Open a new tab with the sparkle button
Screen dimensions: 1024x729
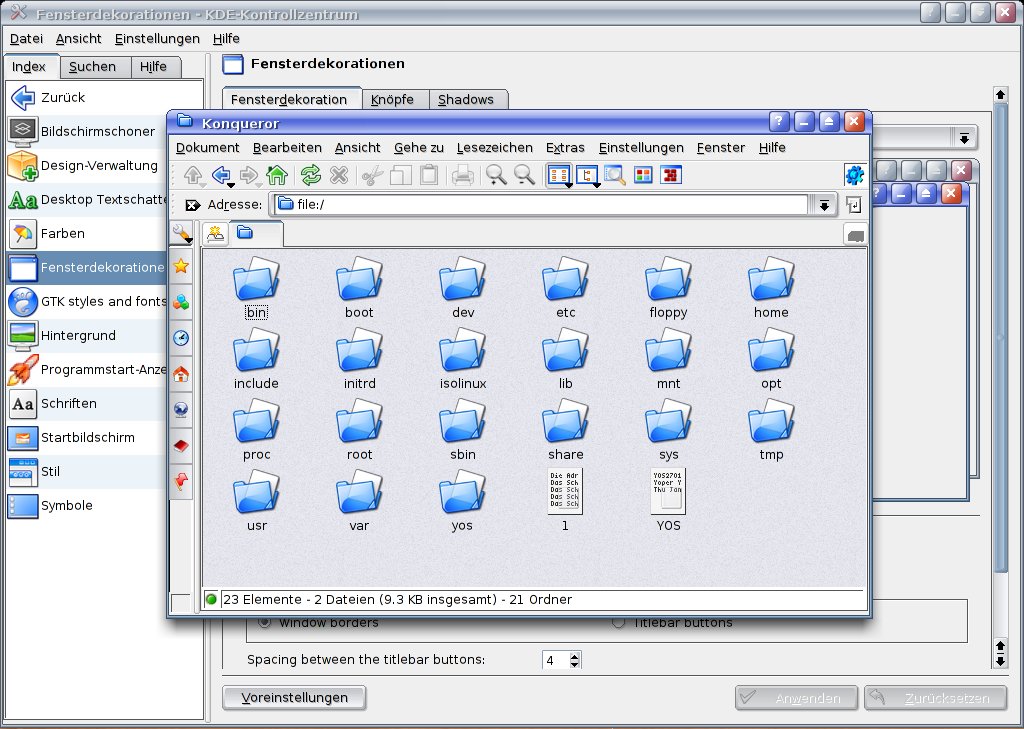215,233
